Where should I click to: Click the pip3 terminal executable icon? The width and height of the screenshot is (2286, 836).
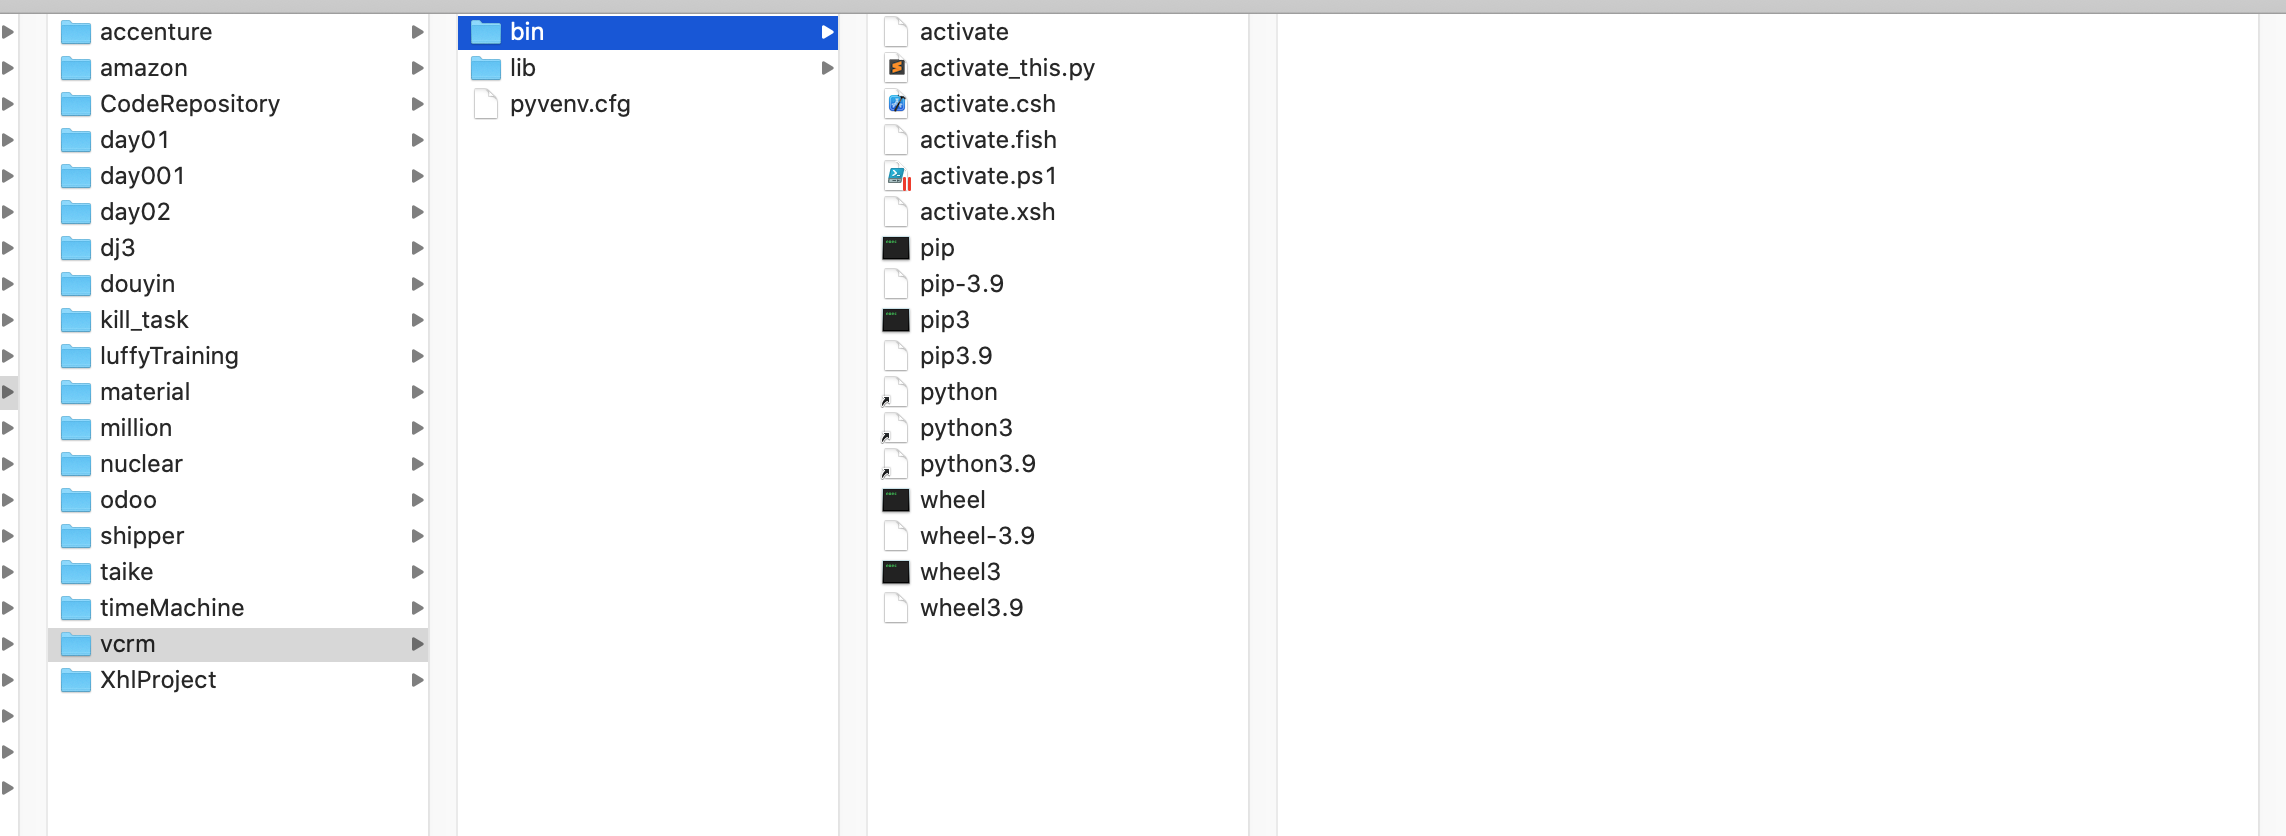(x=896, y=320)
